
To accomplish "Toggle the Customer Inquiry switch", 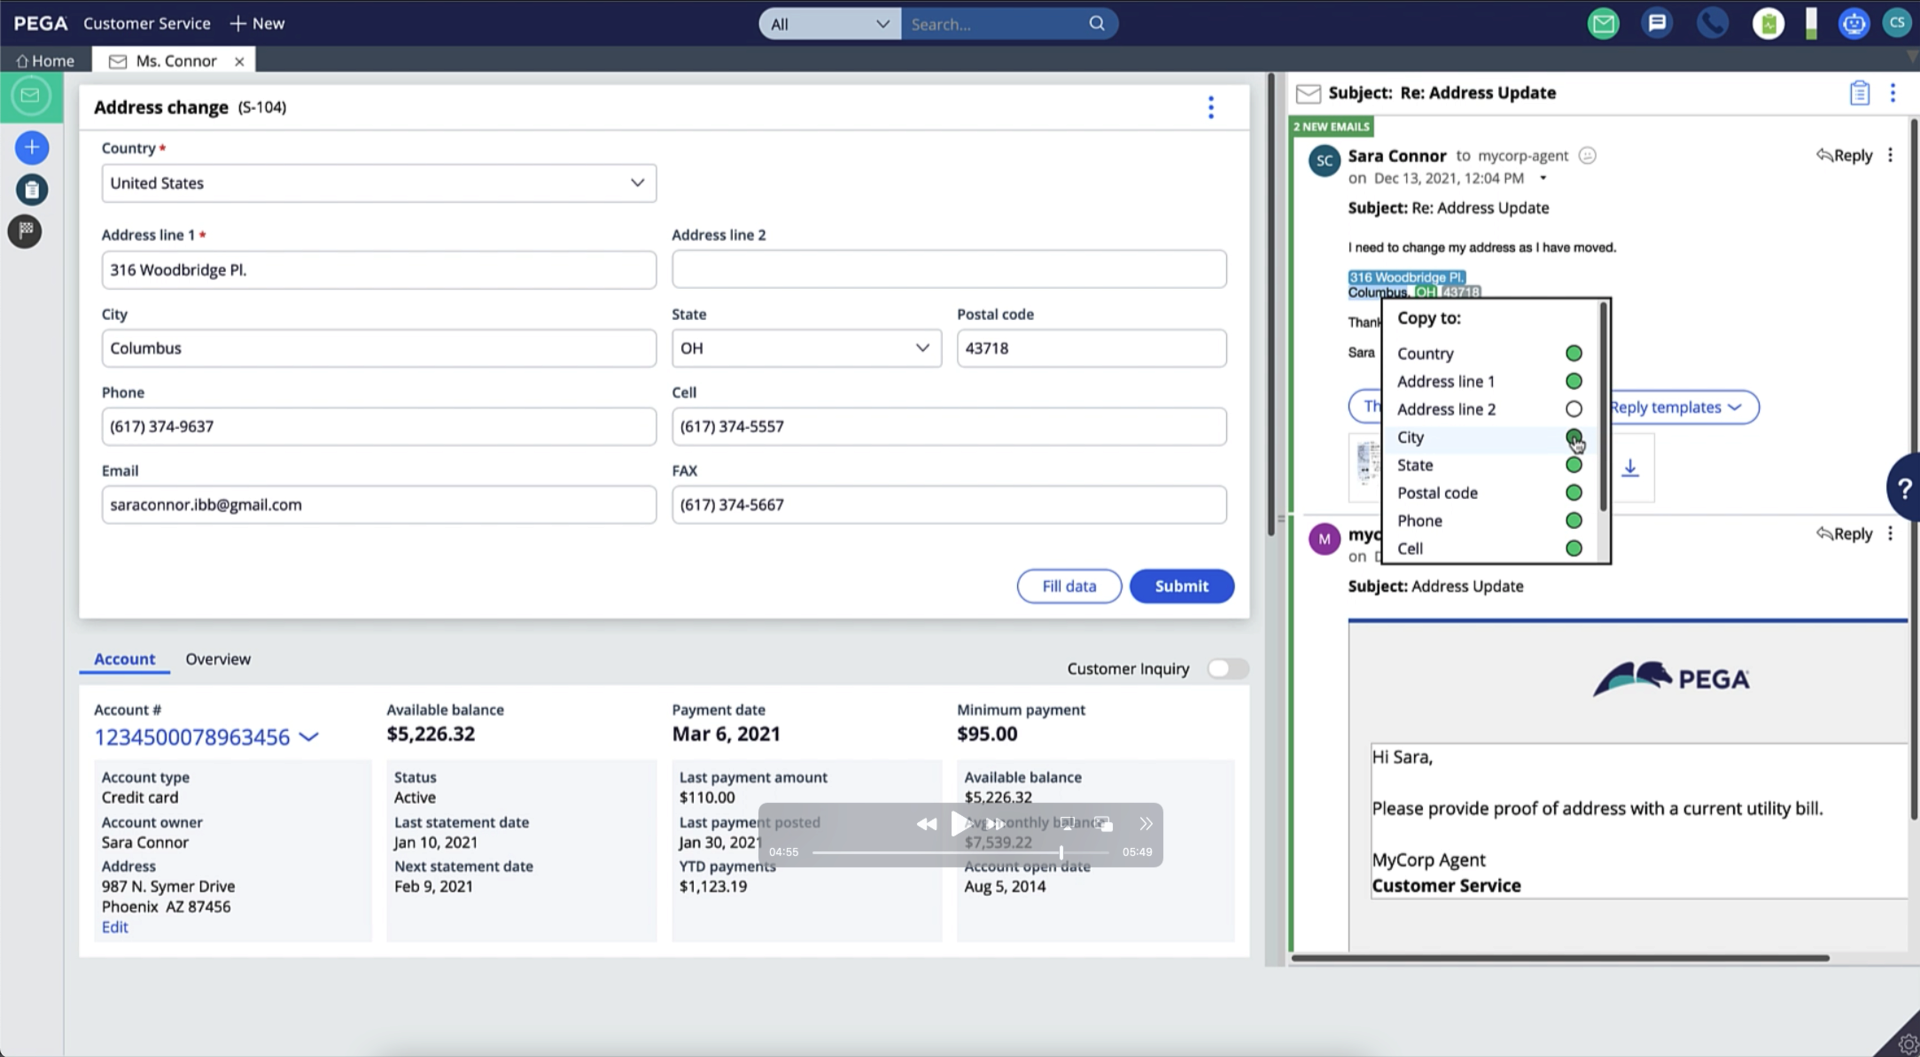I will click(x=1227, y=669).
